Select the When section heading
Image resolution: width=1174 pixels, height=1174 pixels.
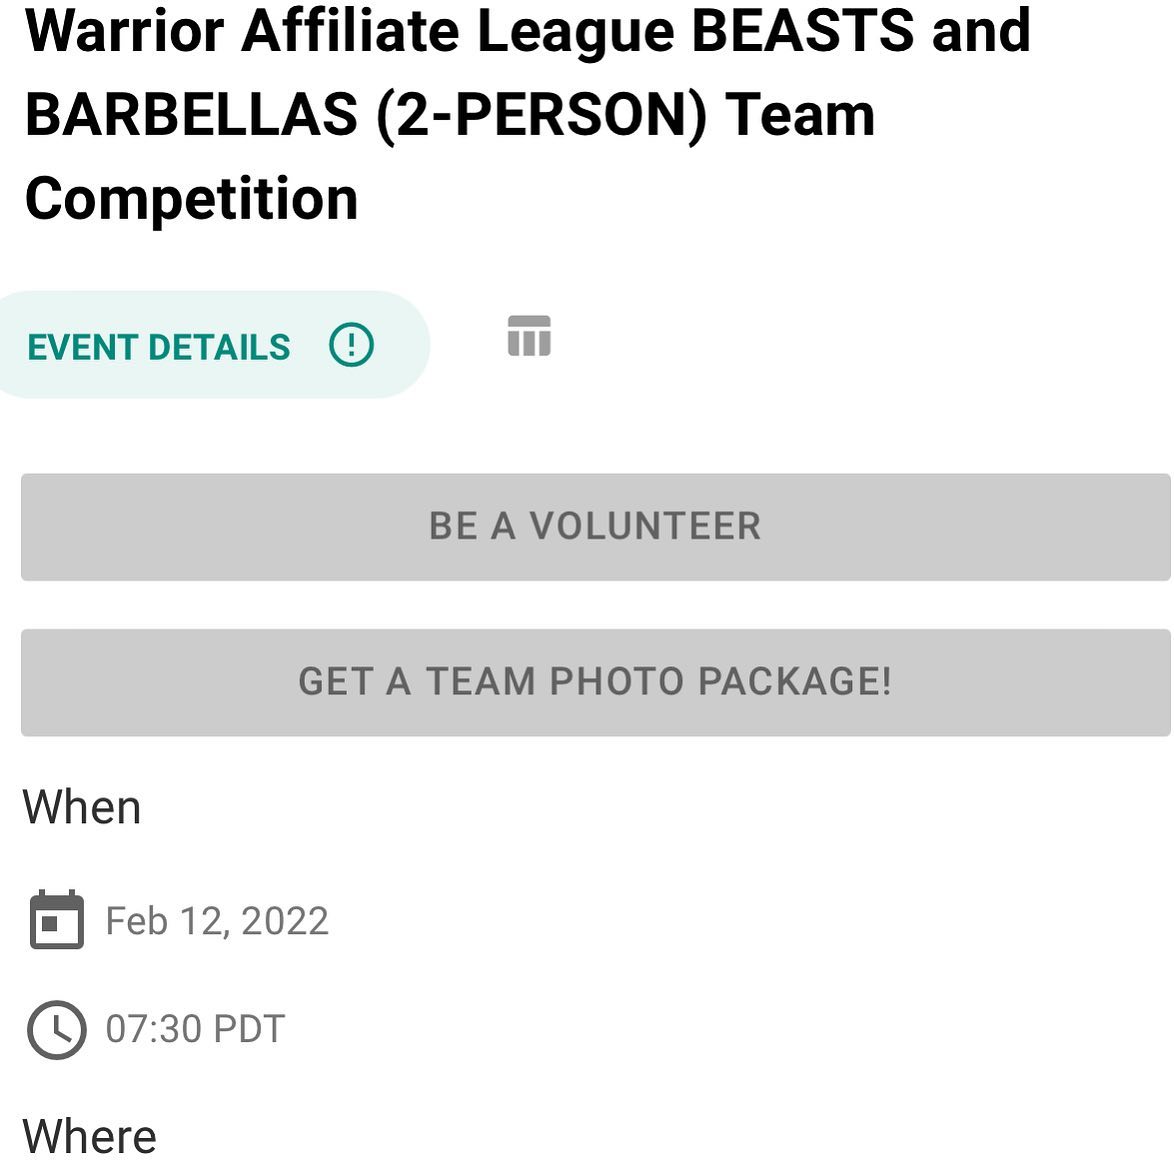(82, 807)
